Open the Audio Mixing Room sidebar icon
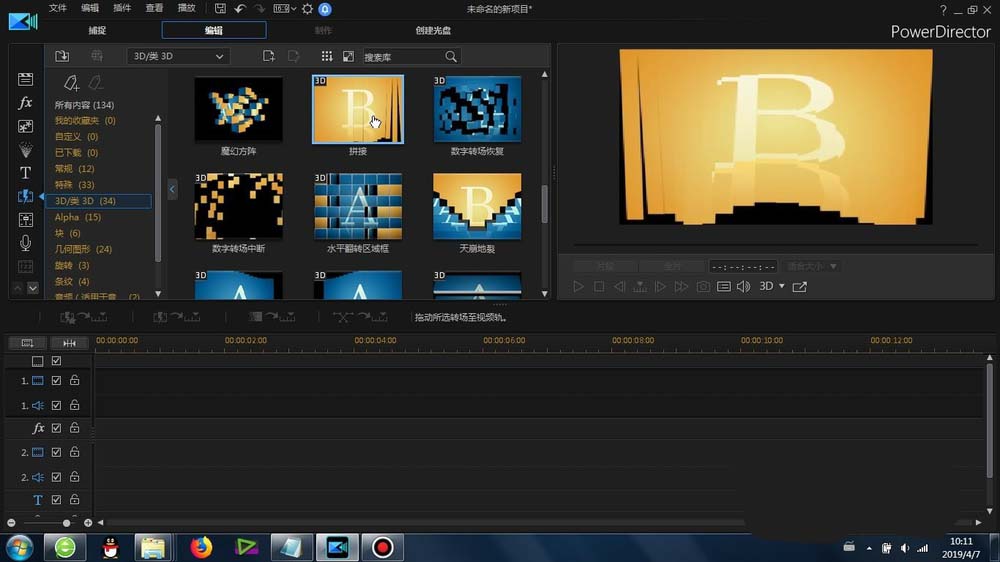The height and width of the screenshot is (562, 1000). pyautogui.click(x=25, y=220)
